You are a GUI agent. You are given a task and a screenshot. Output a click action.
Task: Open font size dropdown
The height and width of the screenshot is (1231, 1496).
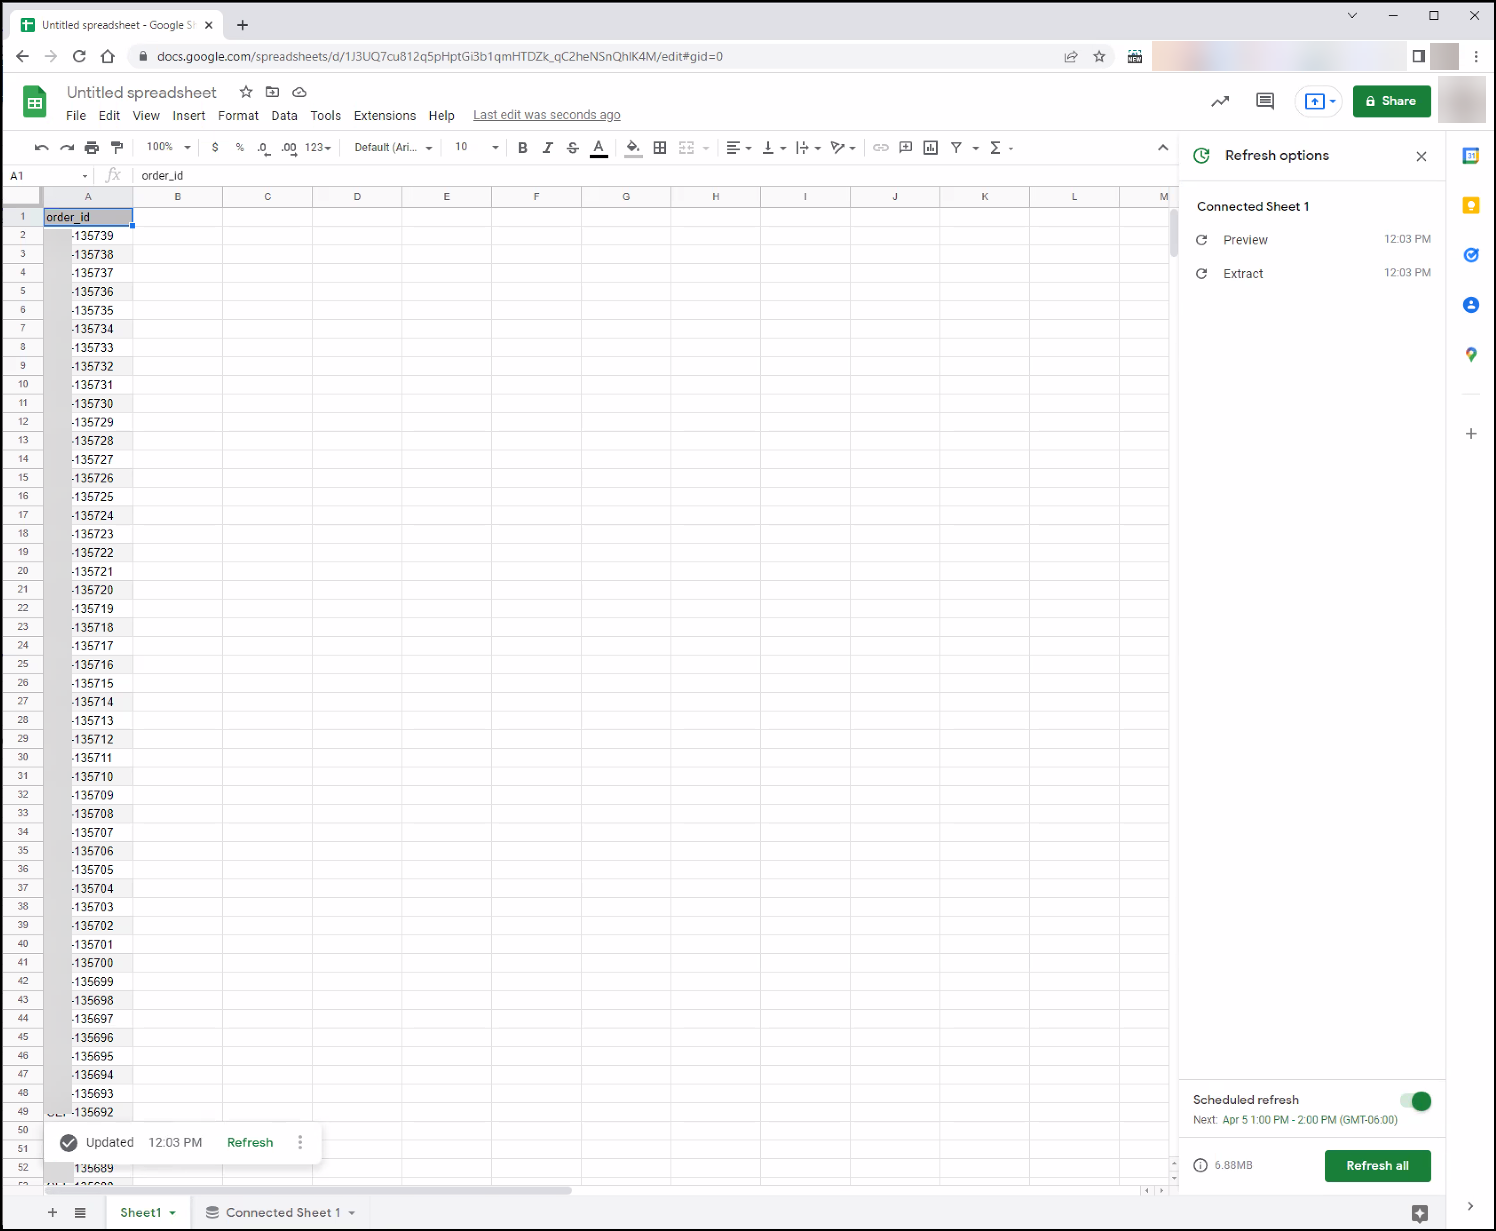pyautogui.click(x=476, y=148)
